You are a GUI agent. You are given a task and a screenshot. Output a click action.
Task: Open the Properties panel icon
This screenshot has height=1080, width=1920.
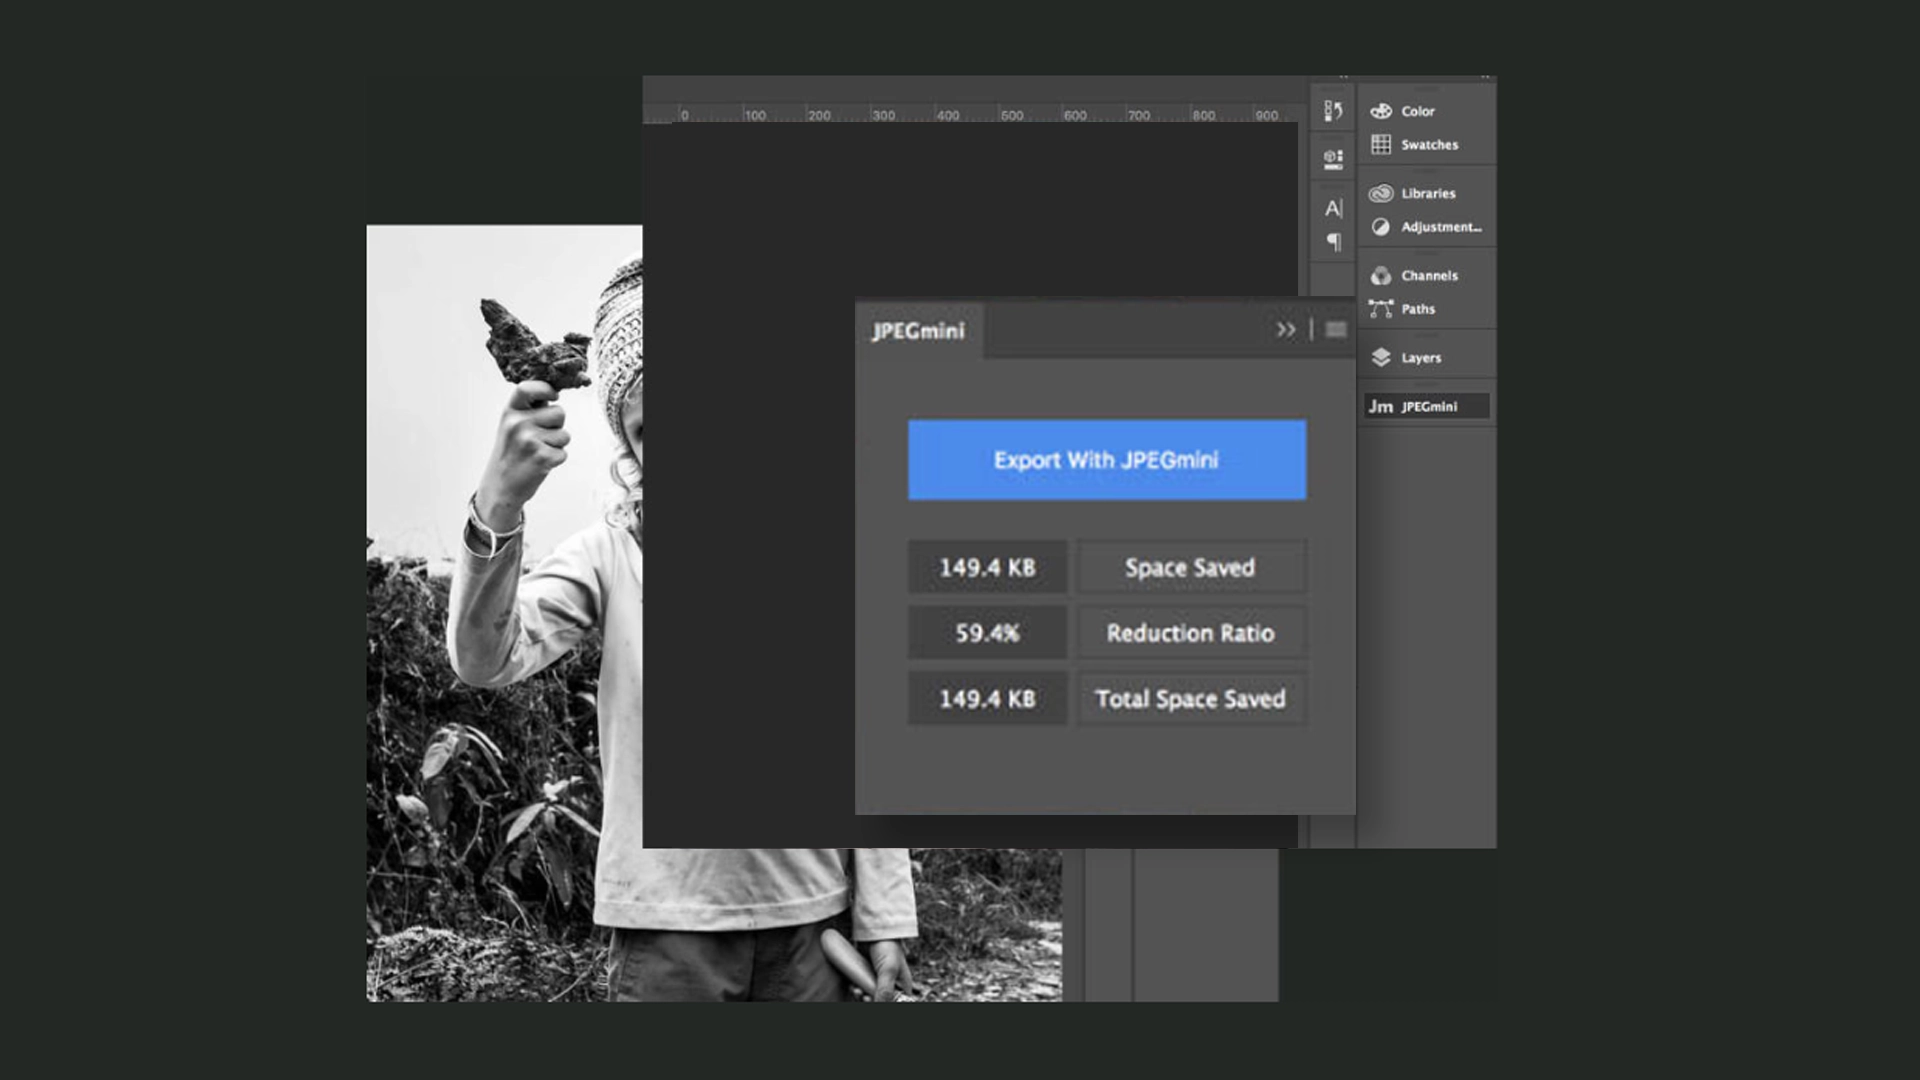click(1333, 158)
